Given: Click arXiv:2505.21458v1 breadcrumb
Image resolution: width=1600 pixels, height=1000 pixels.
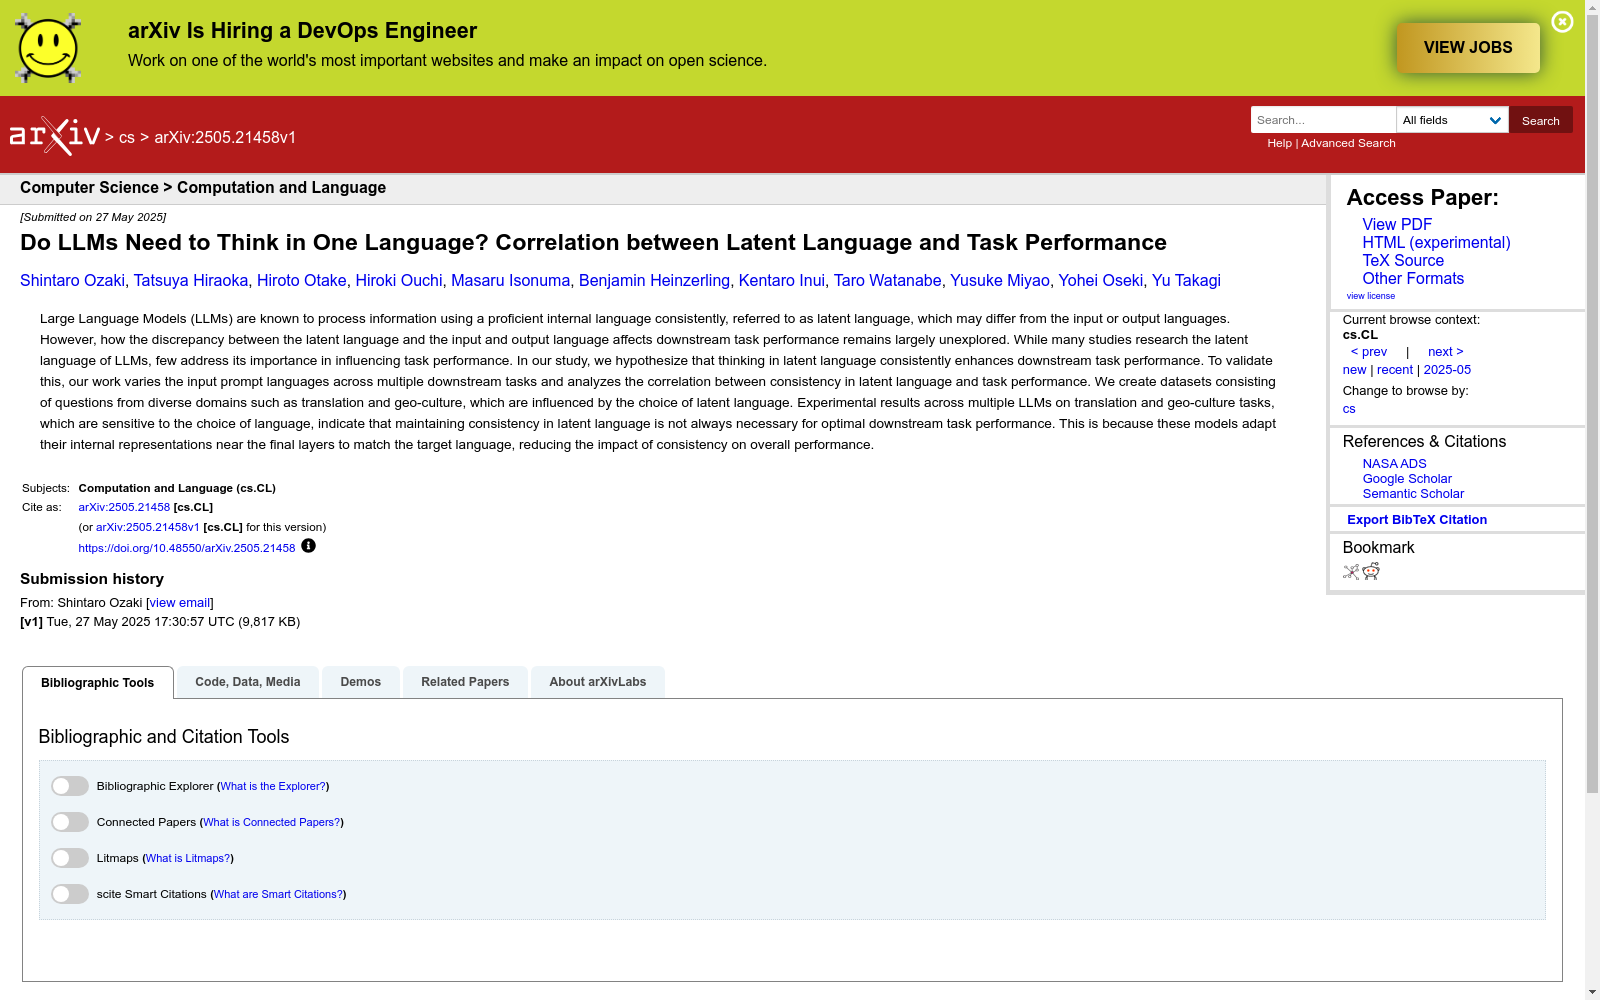Looking at the screenshot, I should point(225,138).
